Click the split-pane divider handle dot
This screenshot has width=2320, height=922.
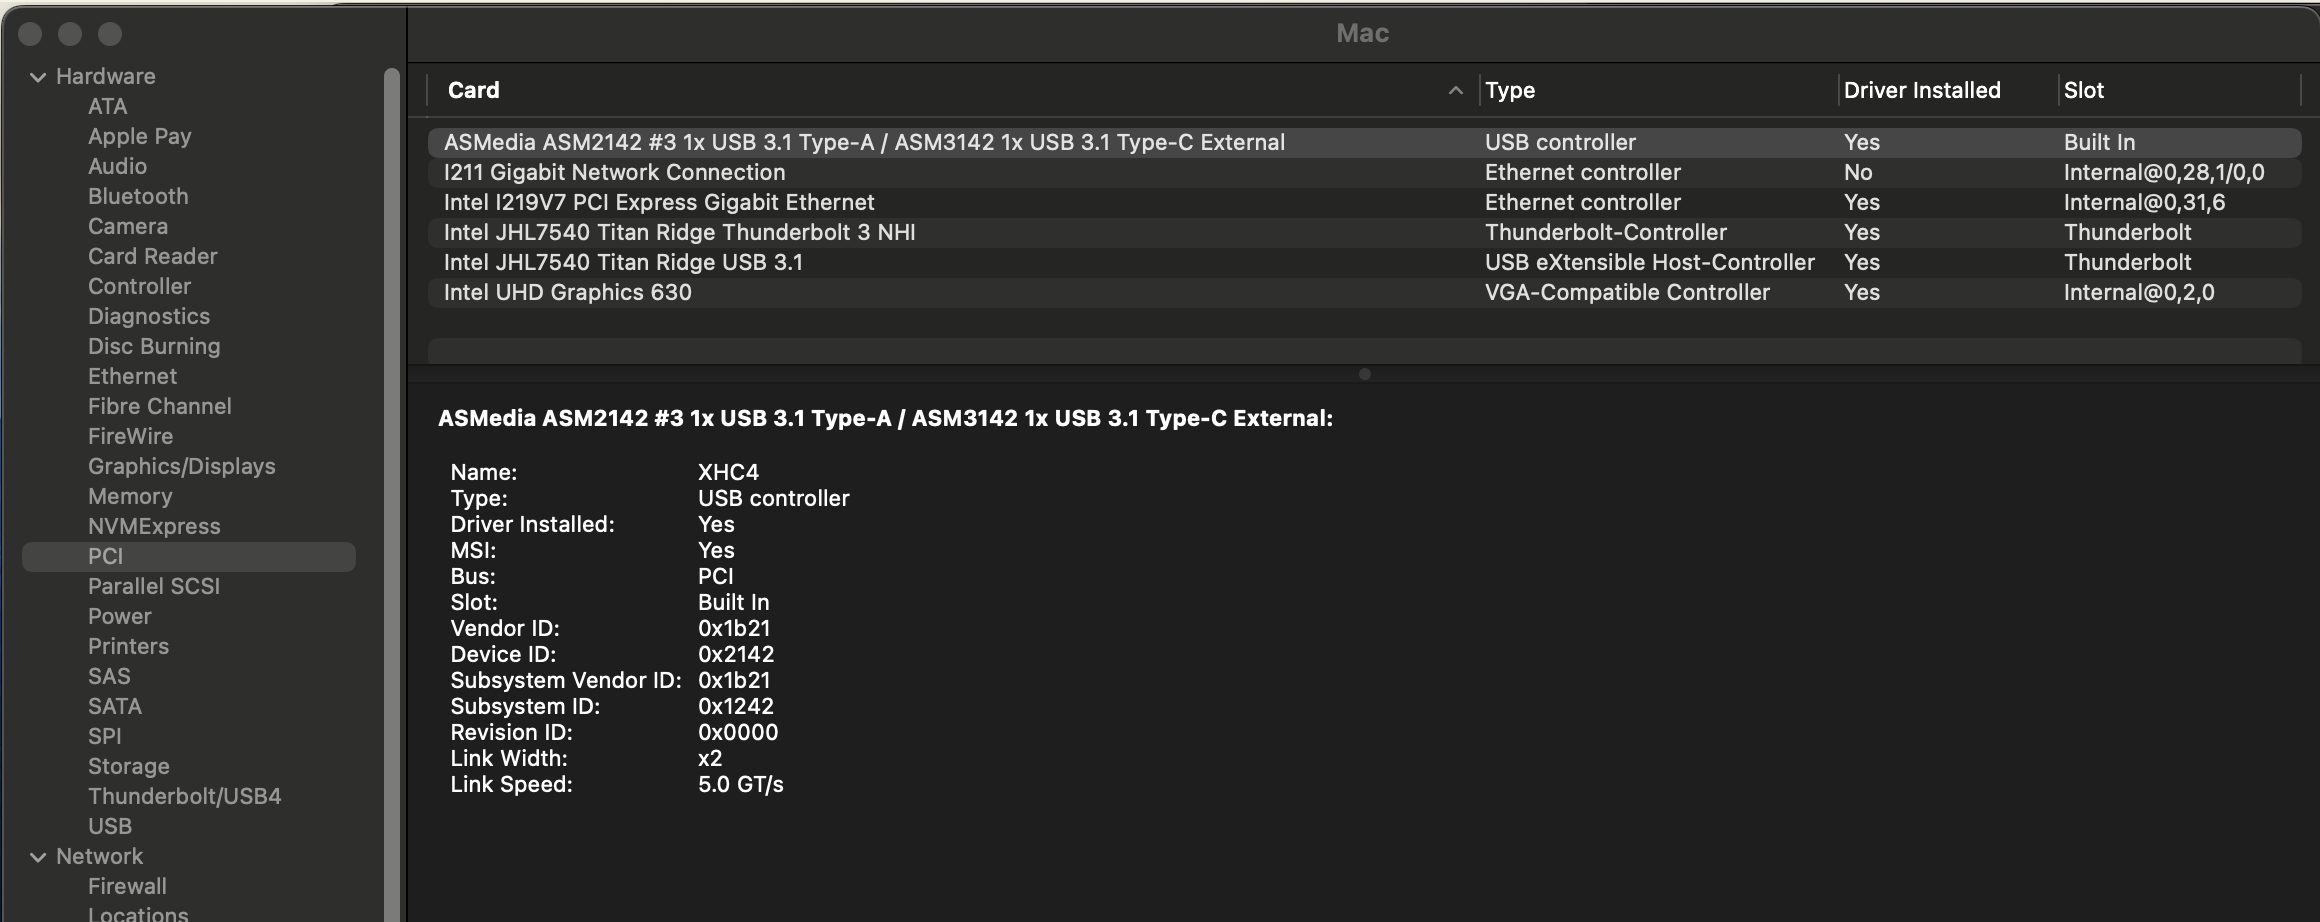pos(1364,374)
